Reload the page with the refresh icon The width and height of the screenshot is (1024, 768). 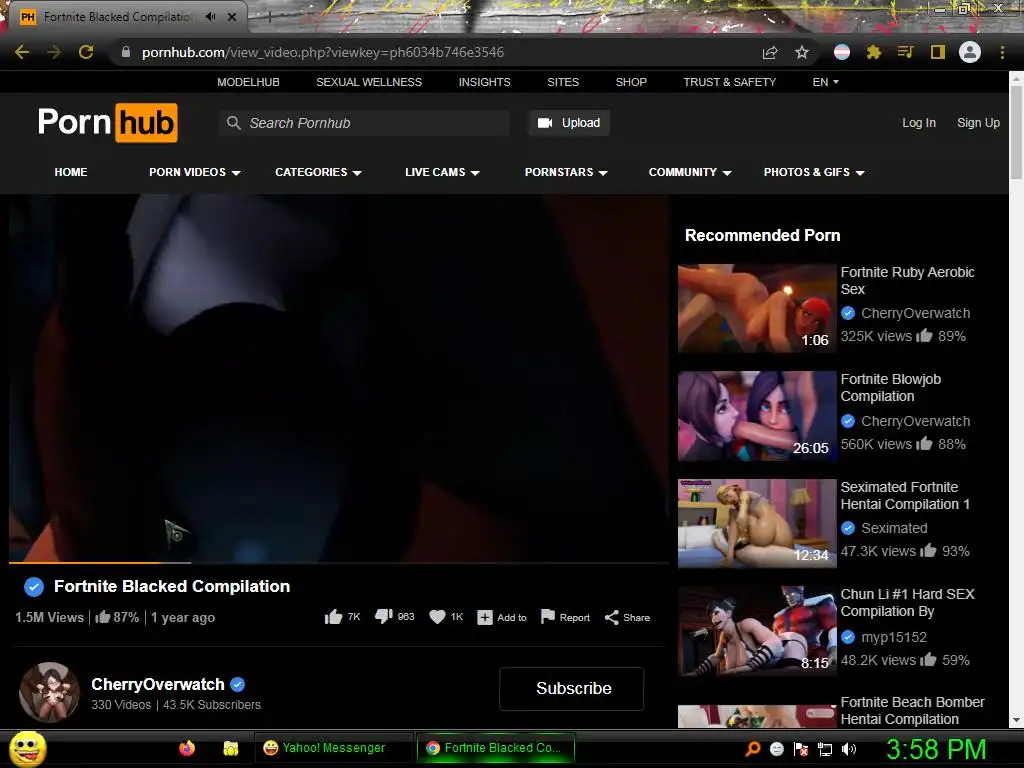86,52
